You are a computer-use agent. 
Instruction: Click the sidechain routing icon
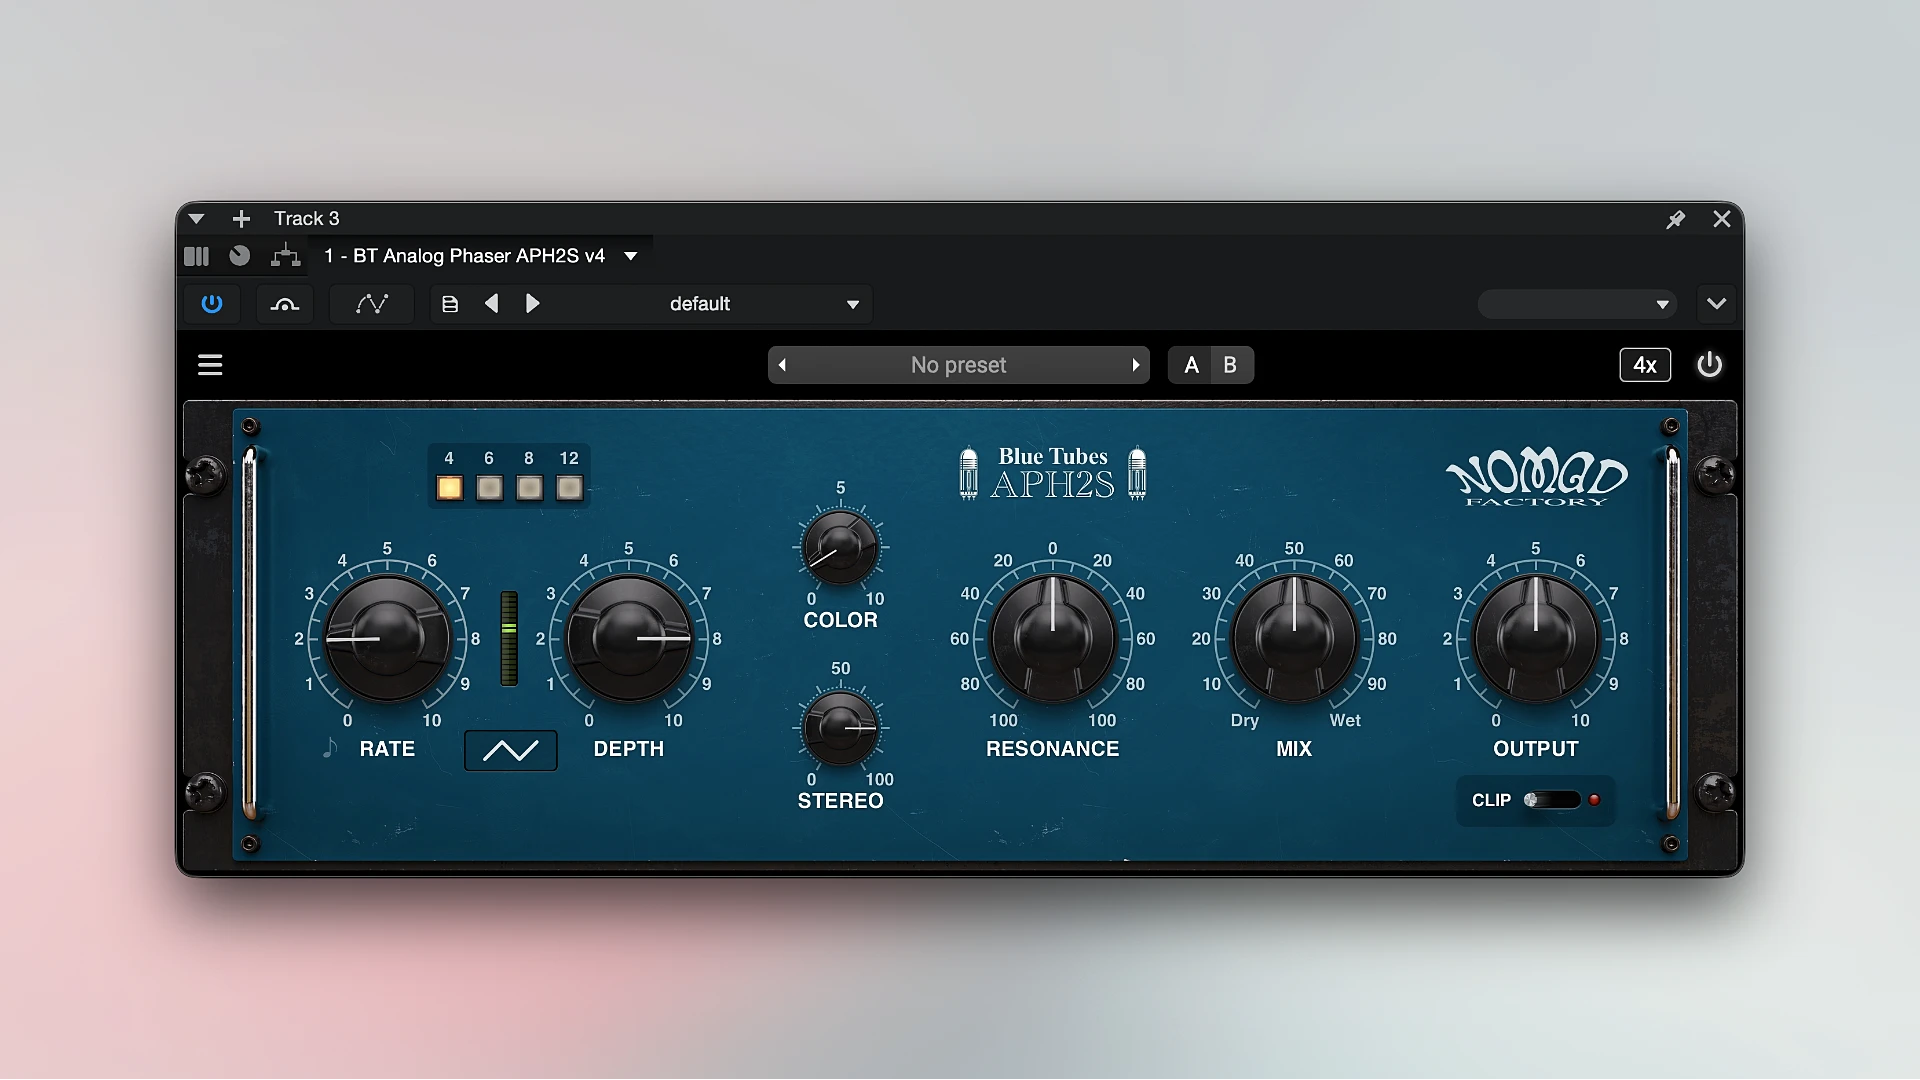(x=284, y=304)
